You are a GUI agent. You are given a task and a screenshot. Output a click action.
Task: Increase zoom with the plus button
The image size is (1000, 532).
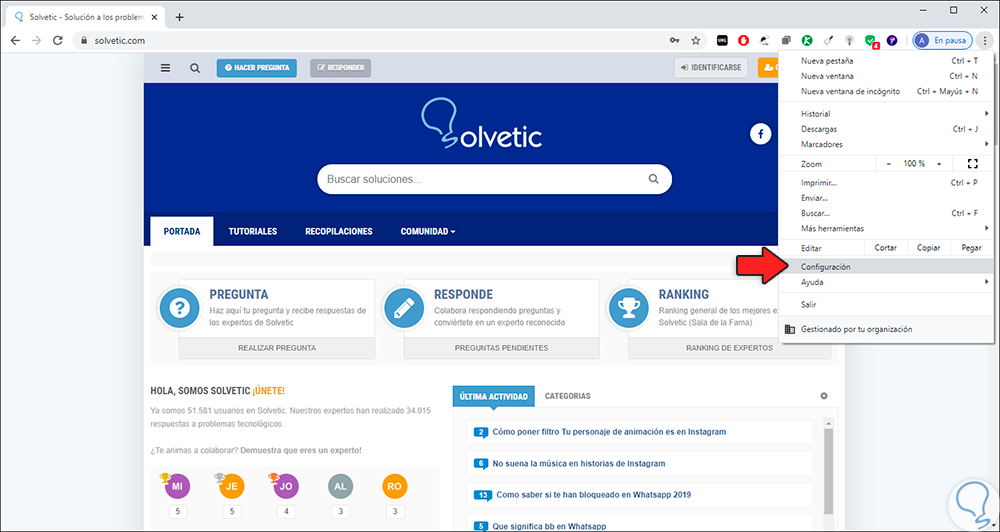click(x=939, y=164)
